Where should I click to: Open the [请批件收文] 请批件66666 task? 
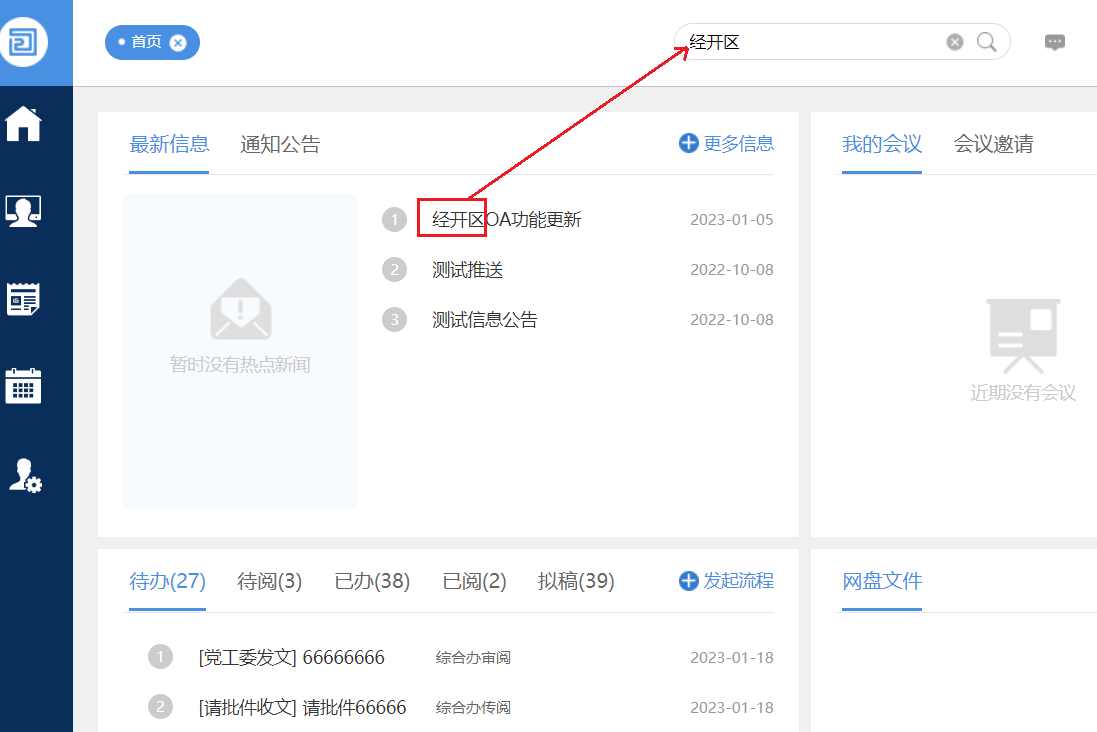(302, 708)
